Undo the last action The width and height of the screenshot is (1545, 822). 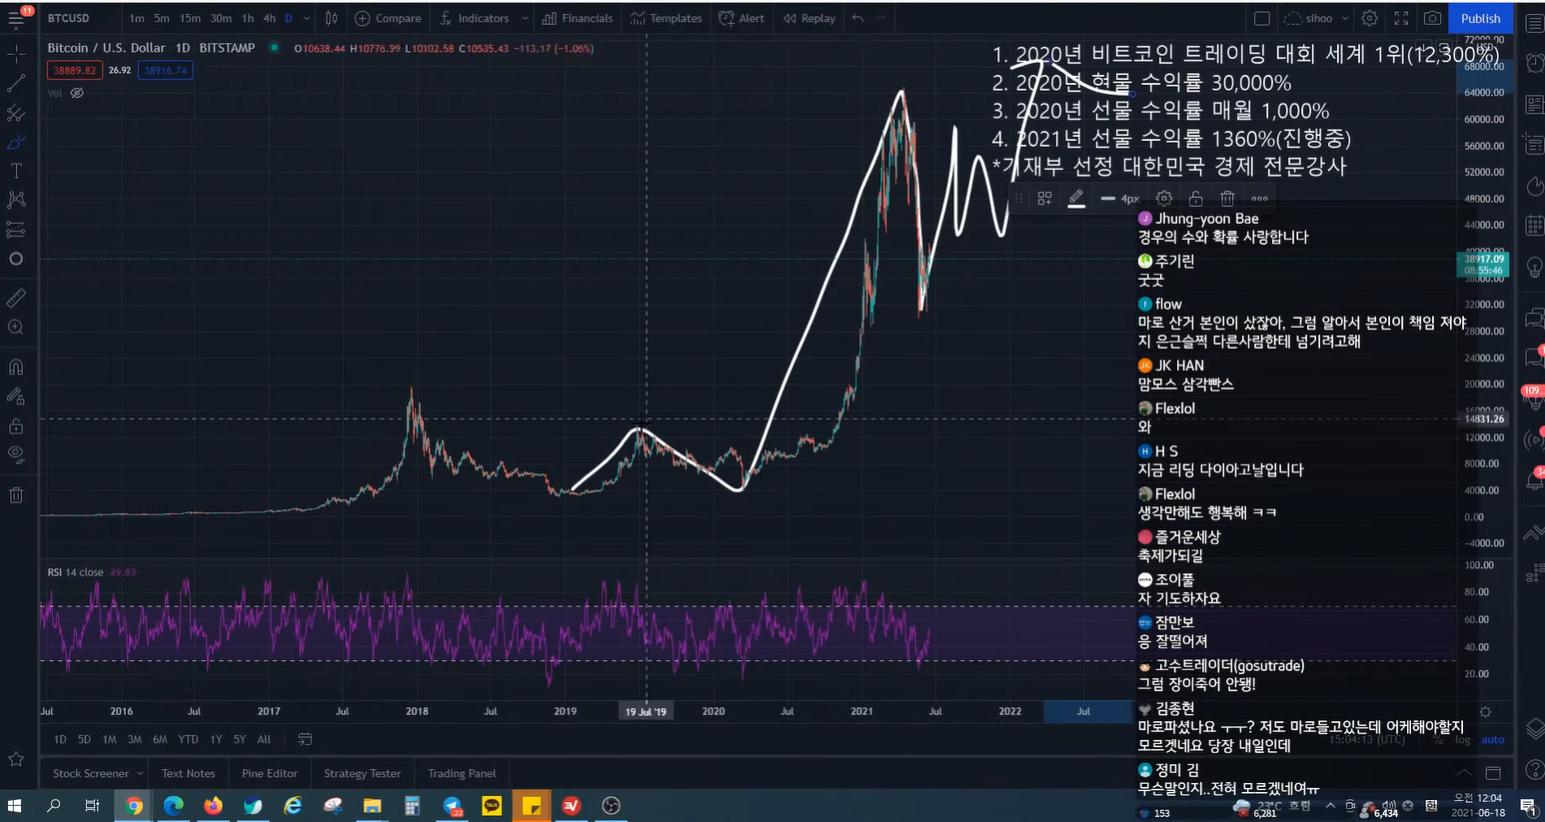pyautogui.click(x=858, y=18)
